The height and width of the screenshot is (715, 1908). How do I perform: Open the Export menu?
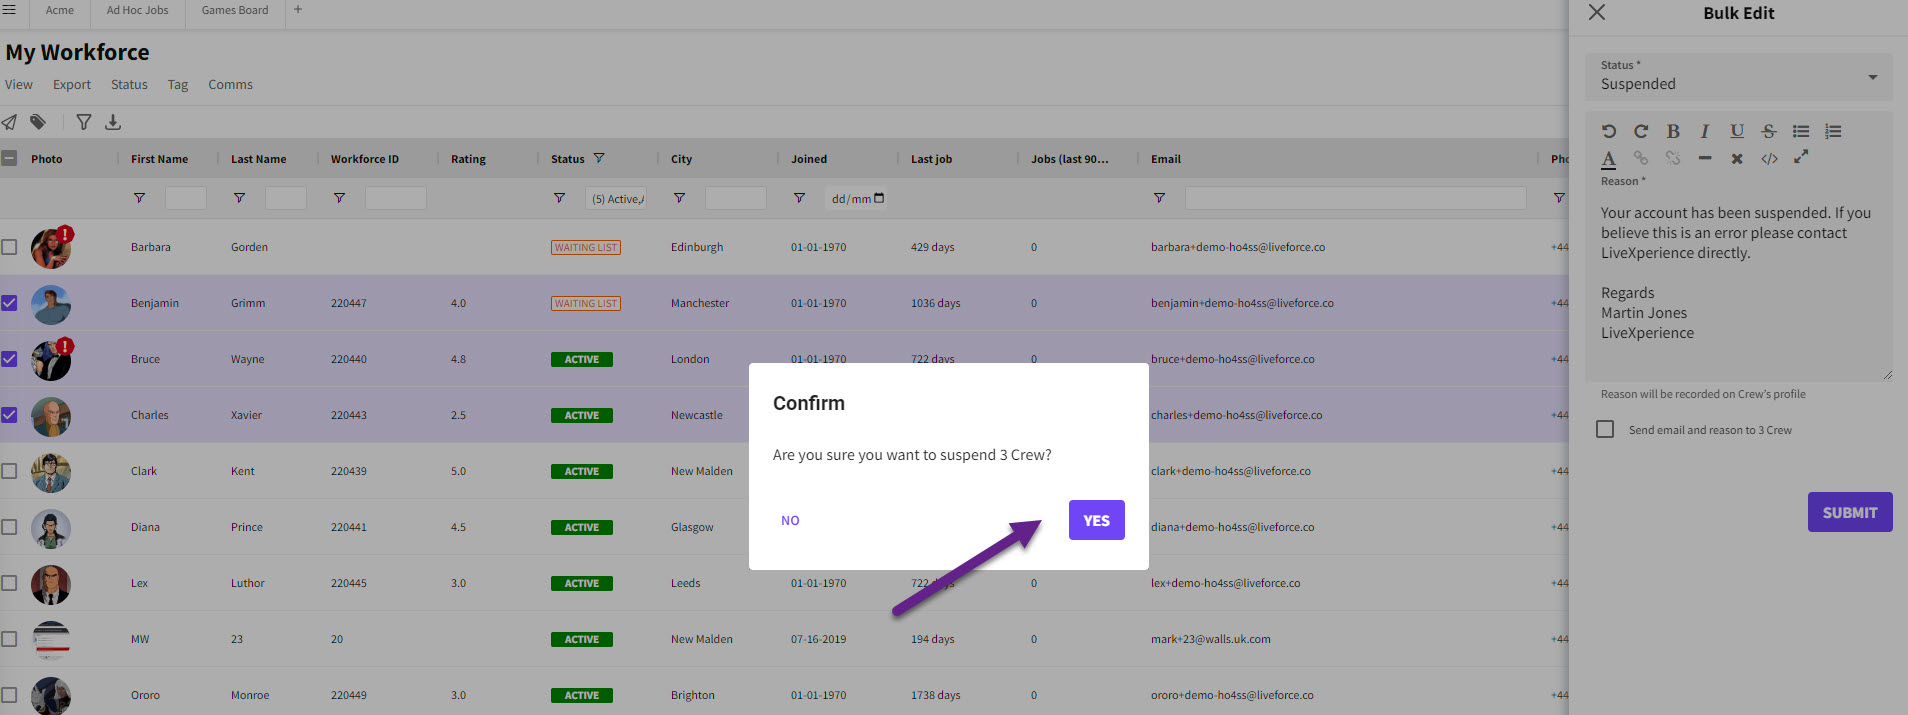[x=71, y=85]
